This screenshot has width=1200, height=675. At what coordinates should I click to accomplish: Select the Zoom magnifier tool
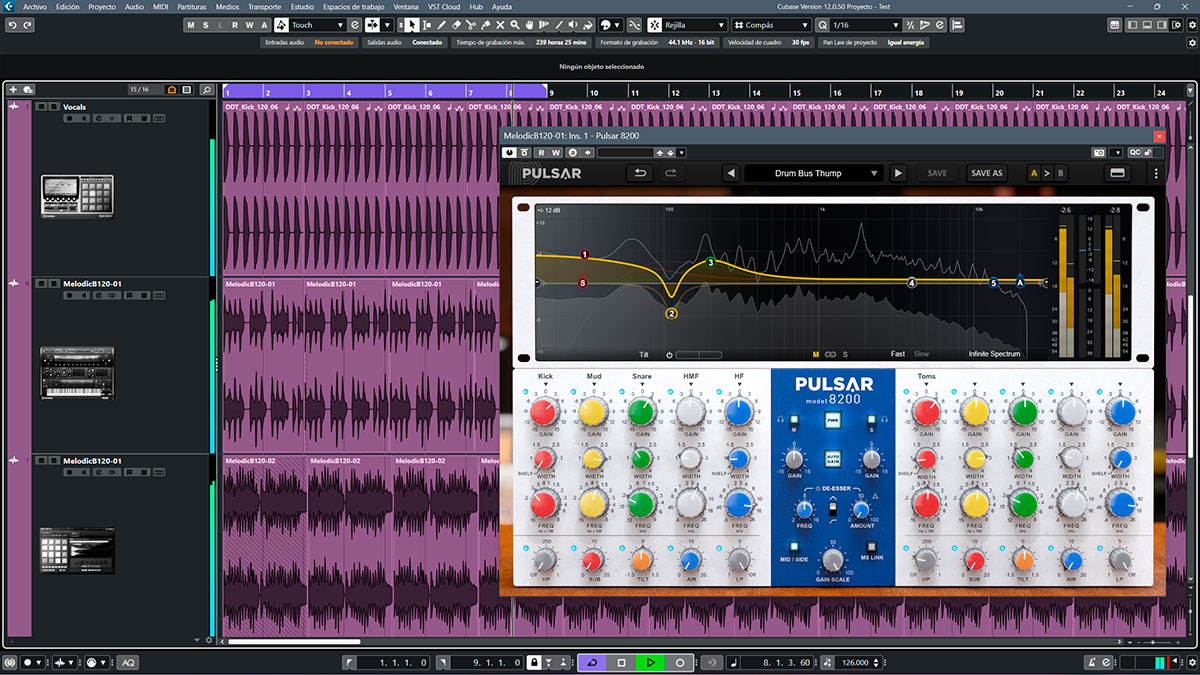514,25
